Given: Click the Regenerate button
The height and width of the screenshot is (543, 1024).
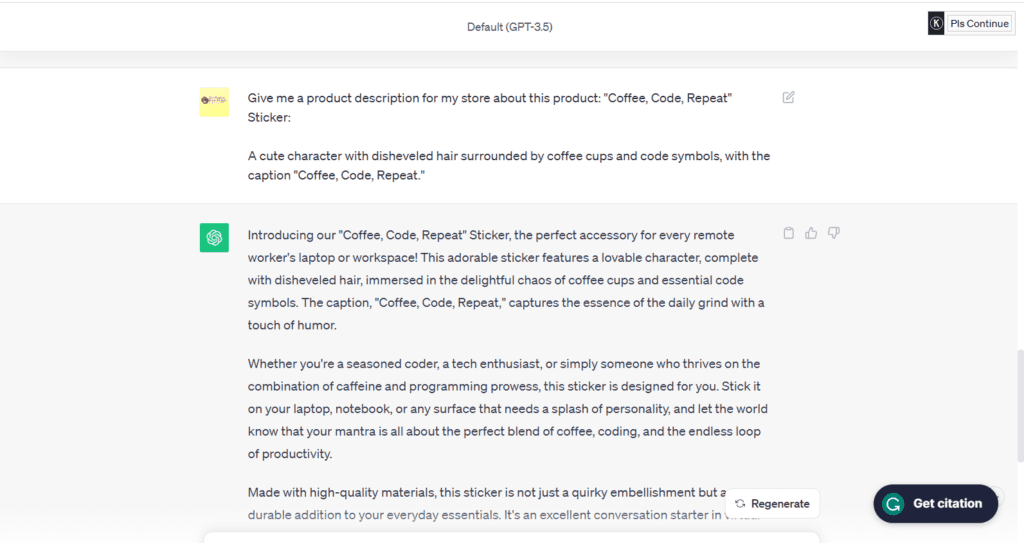Looking at the screenshot, I should [x=771, y=503].
